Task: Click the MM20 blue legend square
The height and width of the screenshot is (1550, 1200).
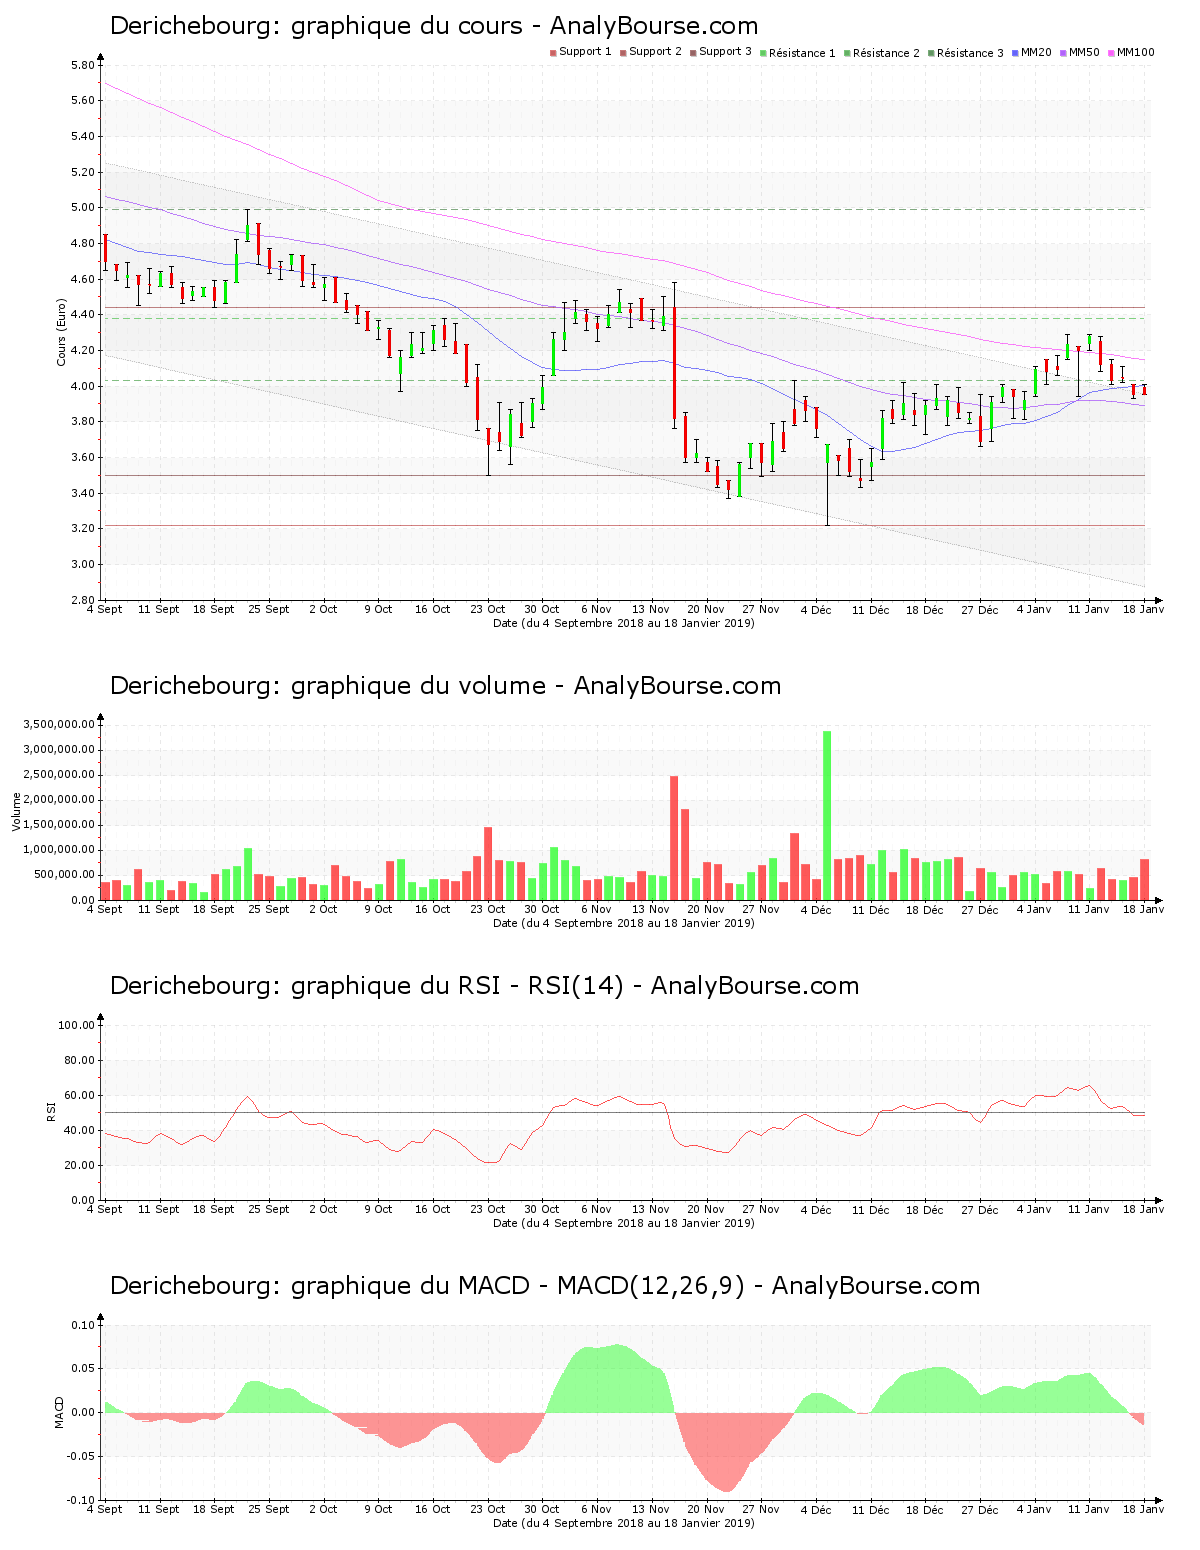Action: [1015, 53]
